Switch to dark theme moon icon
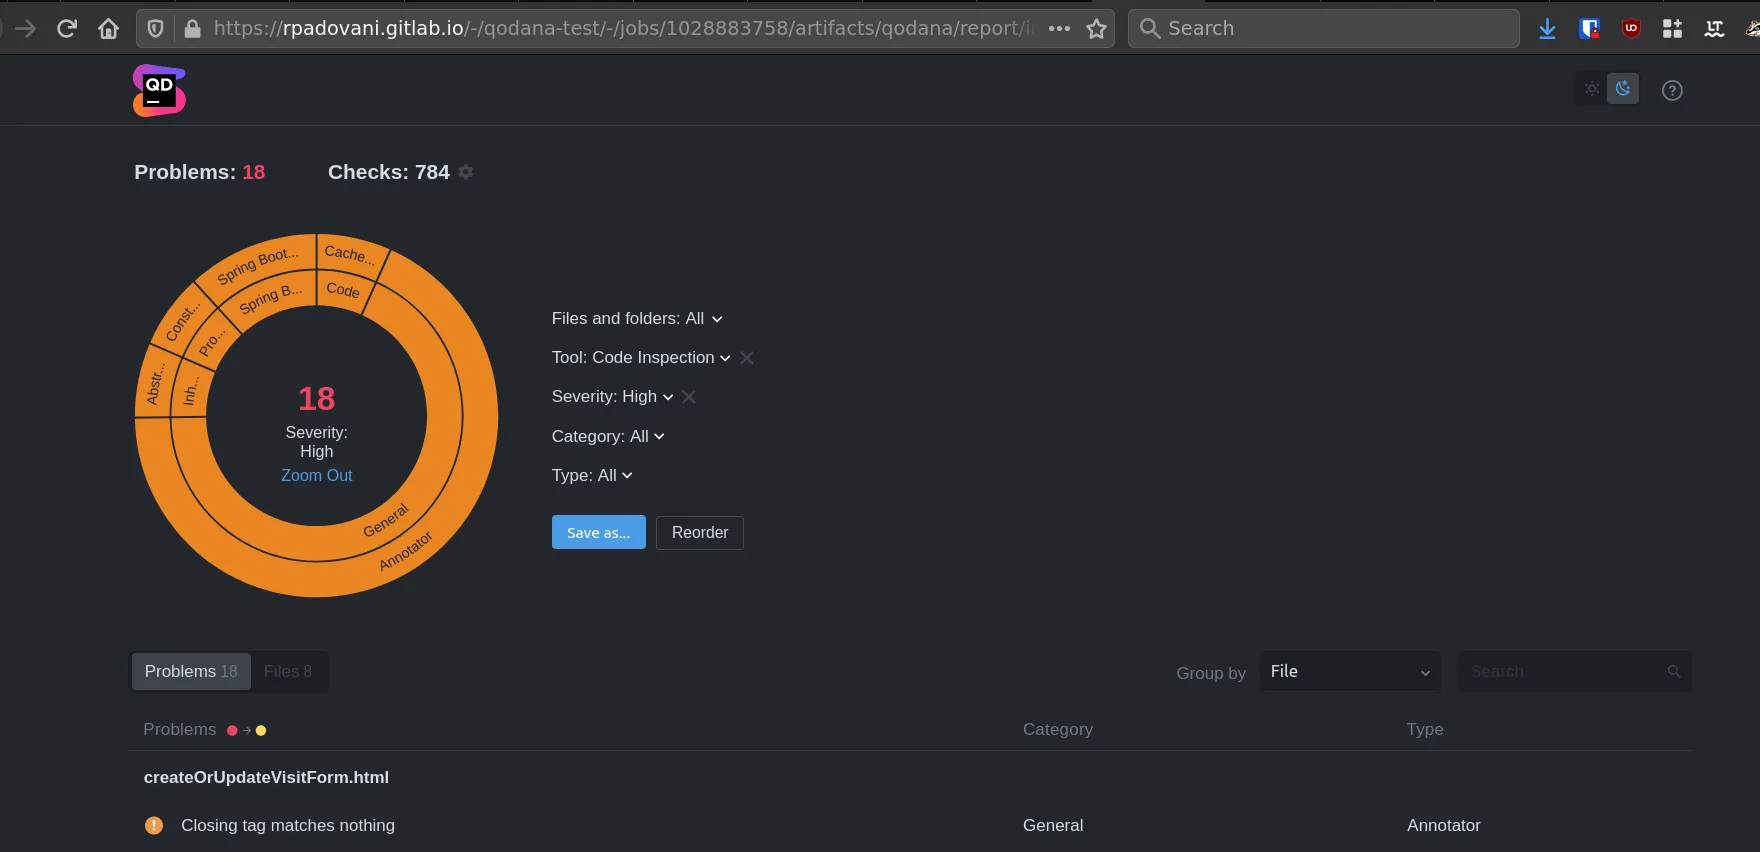 [x=1623, y=89]
